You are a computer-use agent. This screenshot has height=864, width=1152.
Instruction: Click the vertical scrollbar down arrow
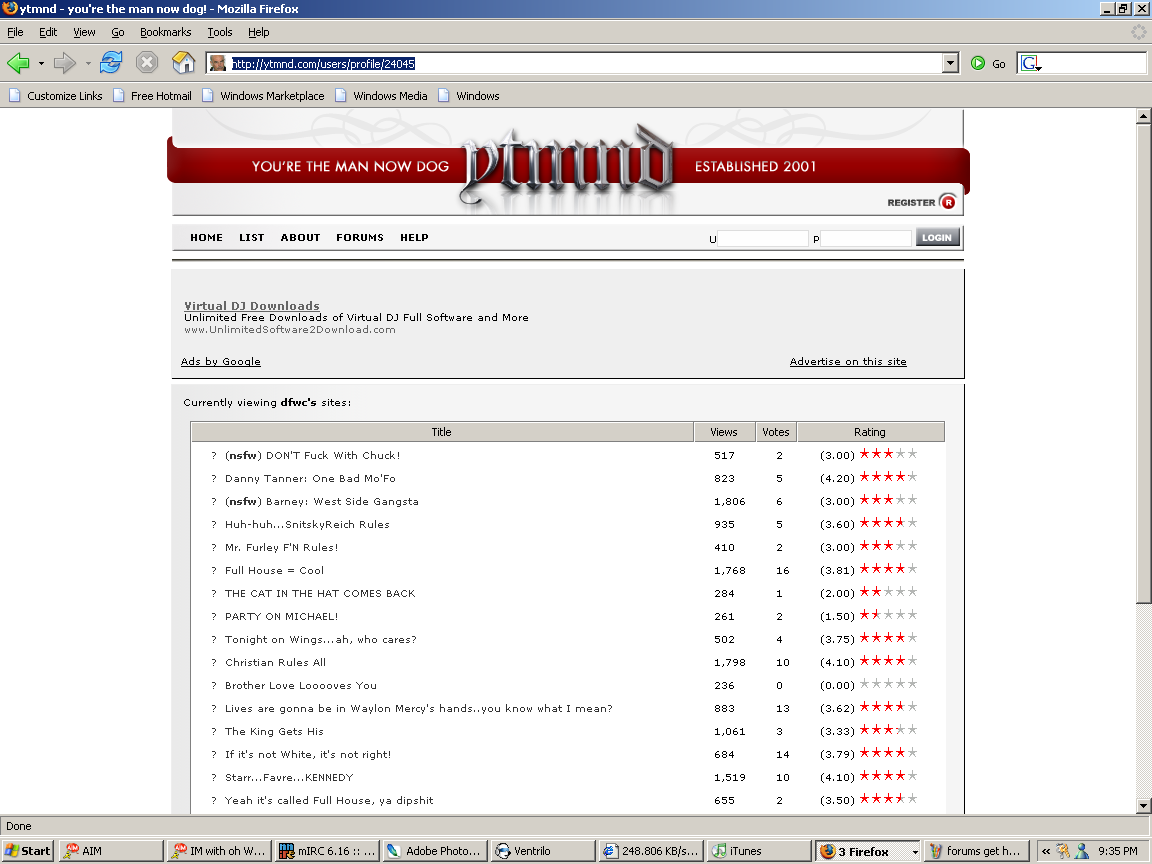pyautogui.click(x=1143, y=806)
